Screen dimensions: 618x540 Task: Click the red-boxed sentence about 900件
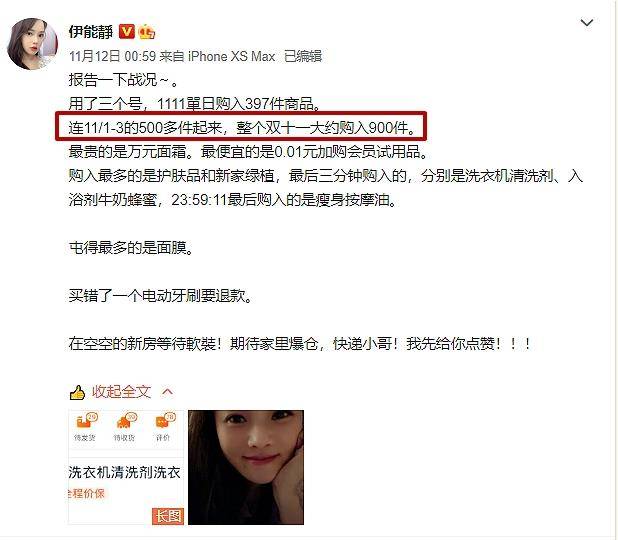(241, 127)
